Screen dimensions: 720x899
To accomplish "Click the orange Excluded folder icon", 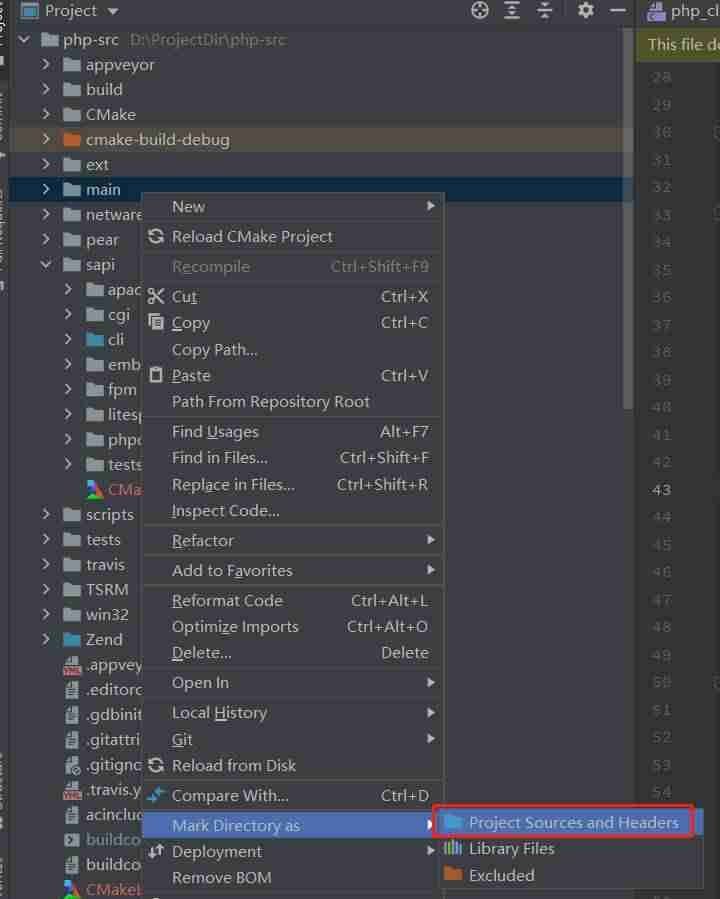I will [453, 874].
